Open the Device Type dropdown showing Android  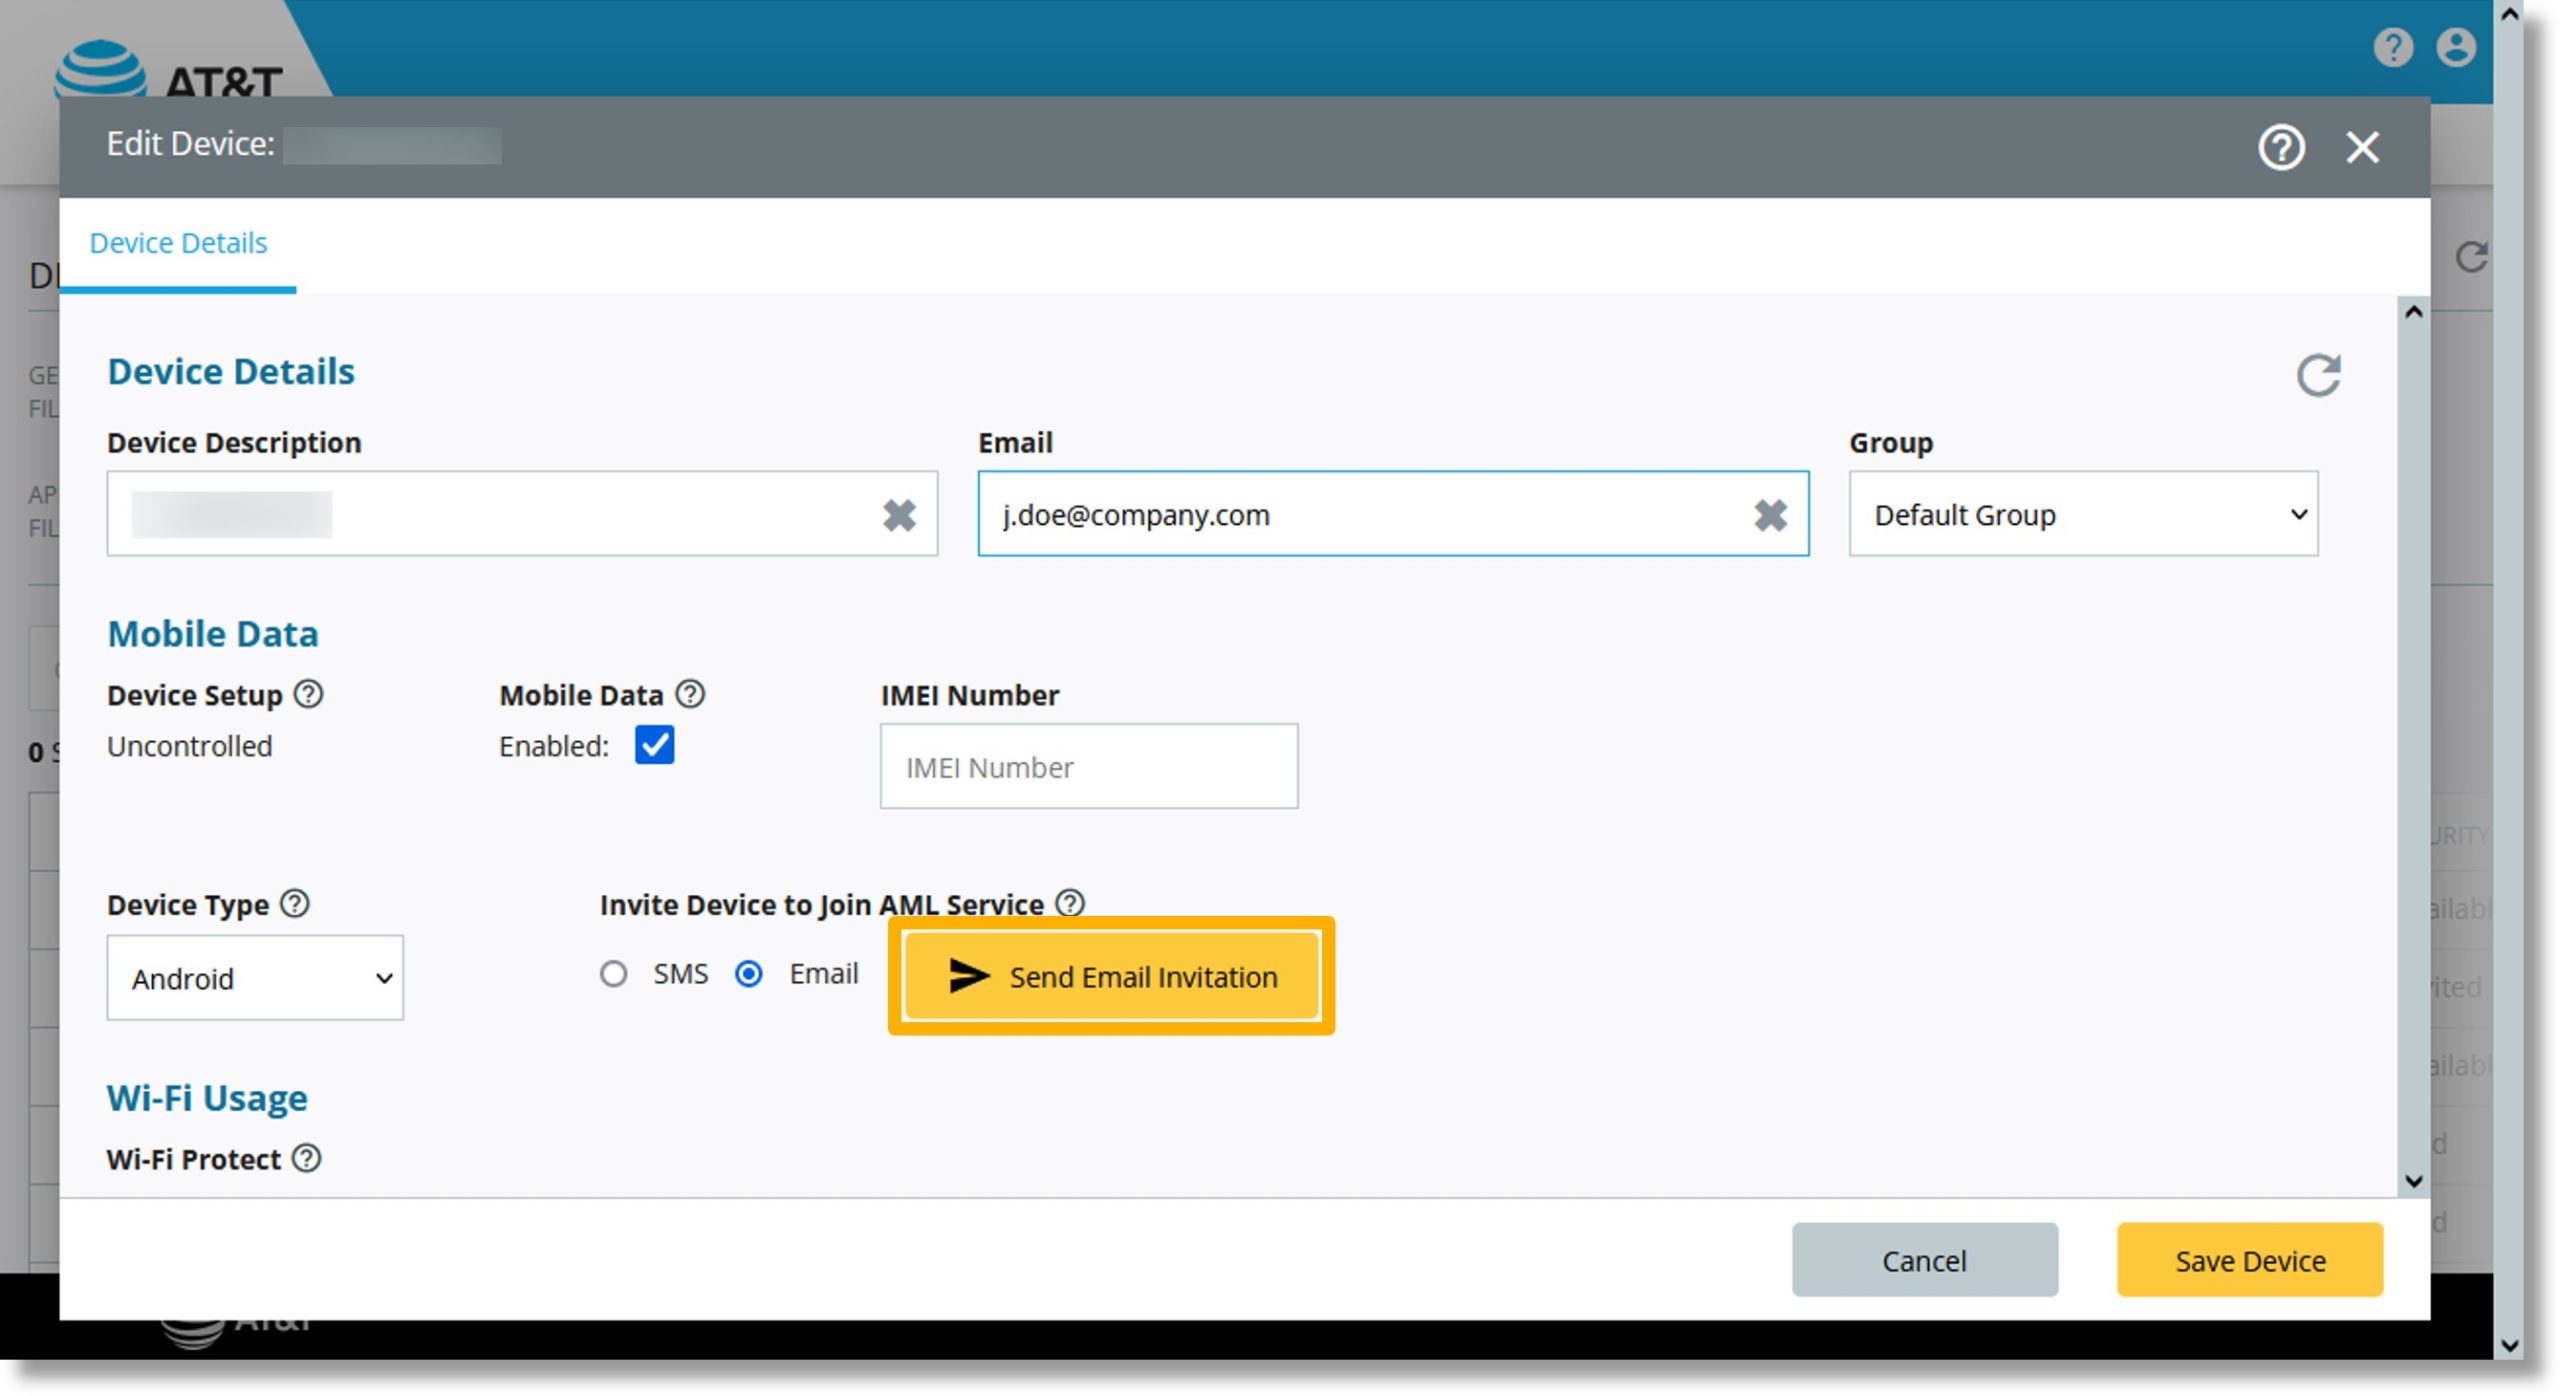pos(255,978)
